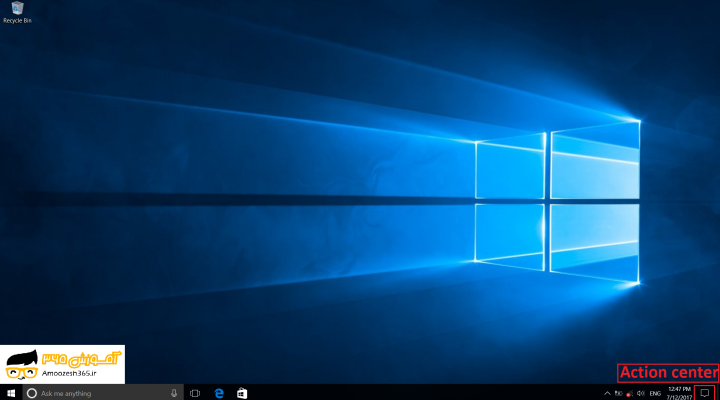Click the battery status tray icon
Image resolution: width=720 pixels, height=400 pixels.
[x=619, y=394]
